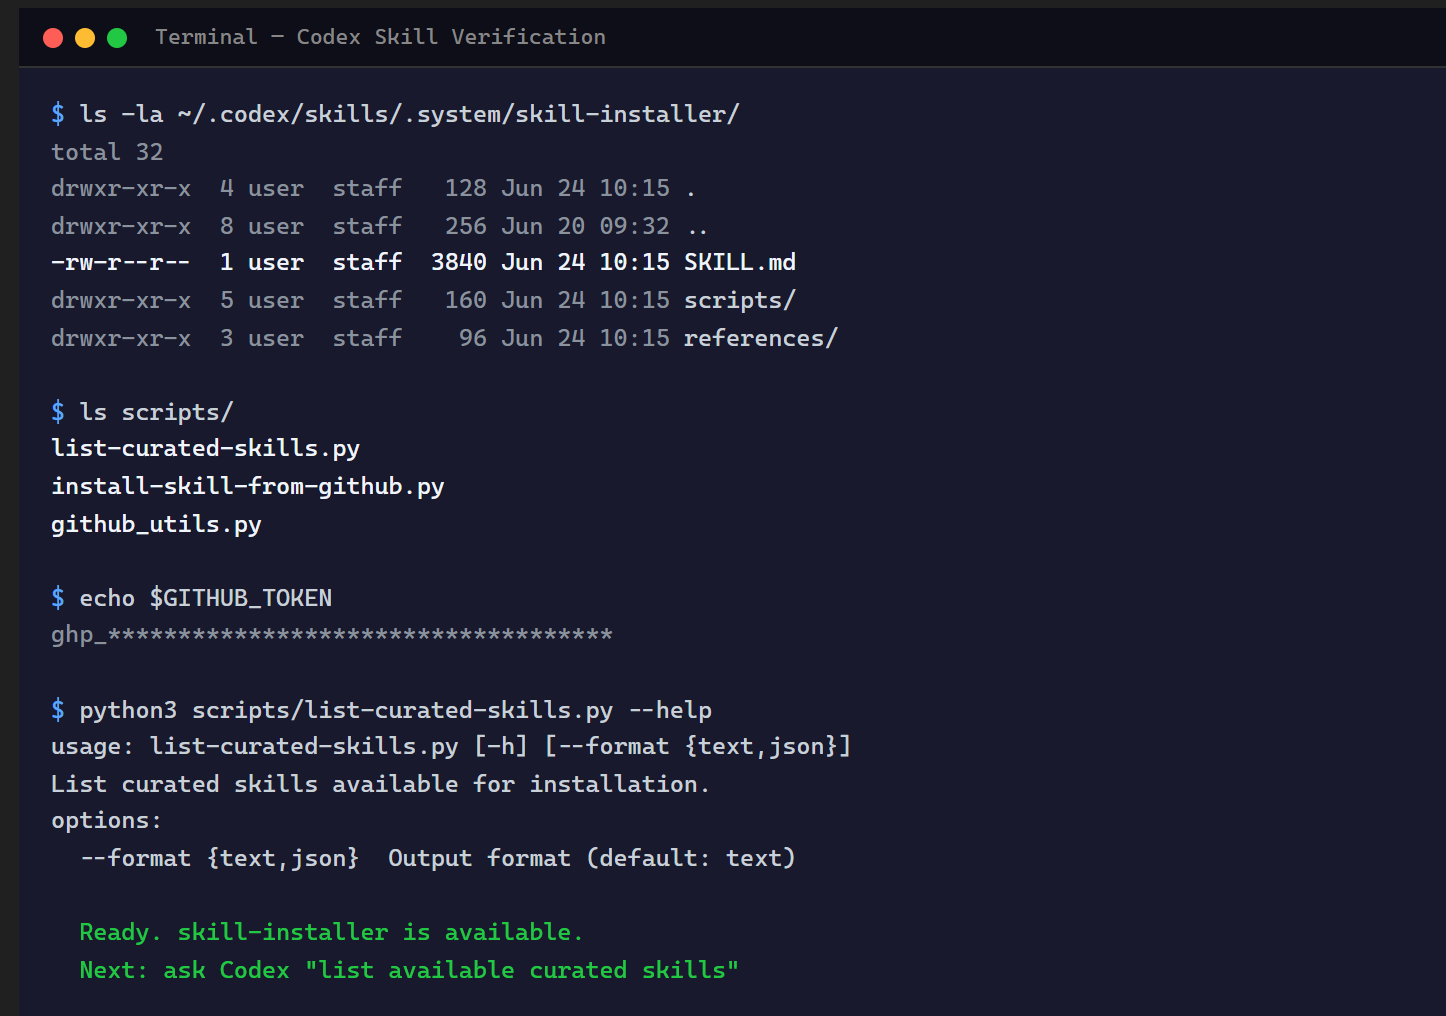Click the 'Next: ask Codex' green hint line
The image size is (1446, 1016).
pos(409,970)
